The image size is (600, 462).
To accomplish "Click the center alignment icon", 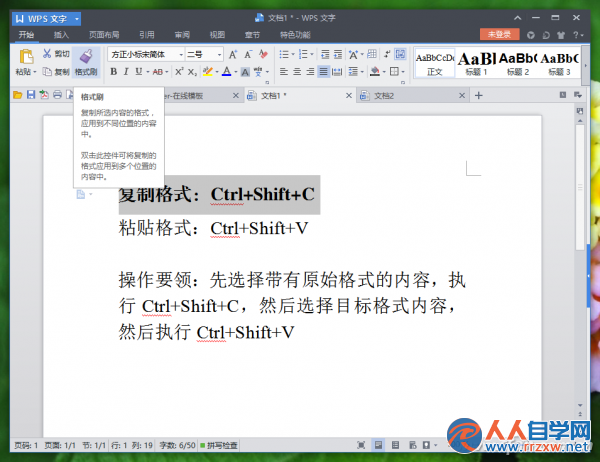I will click(297, 72).
